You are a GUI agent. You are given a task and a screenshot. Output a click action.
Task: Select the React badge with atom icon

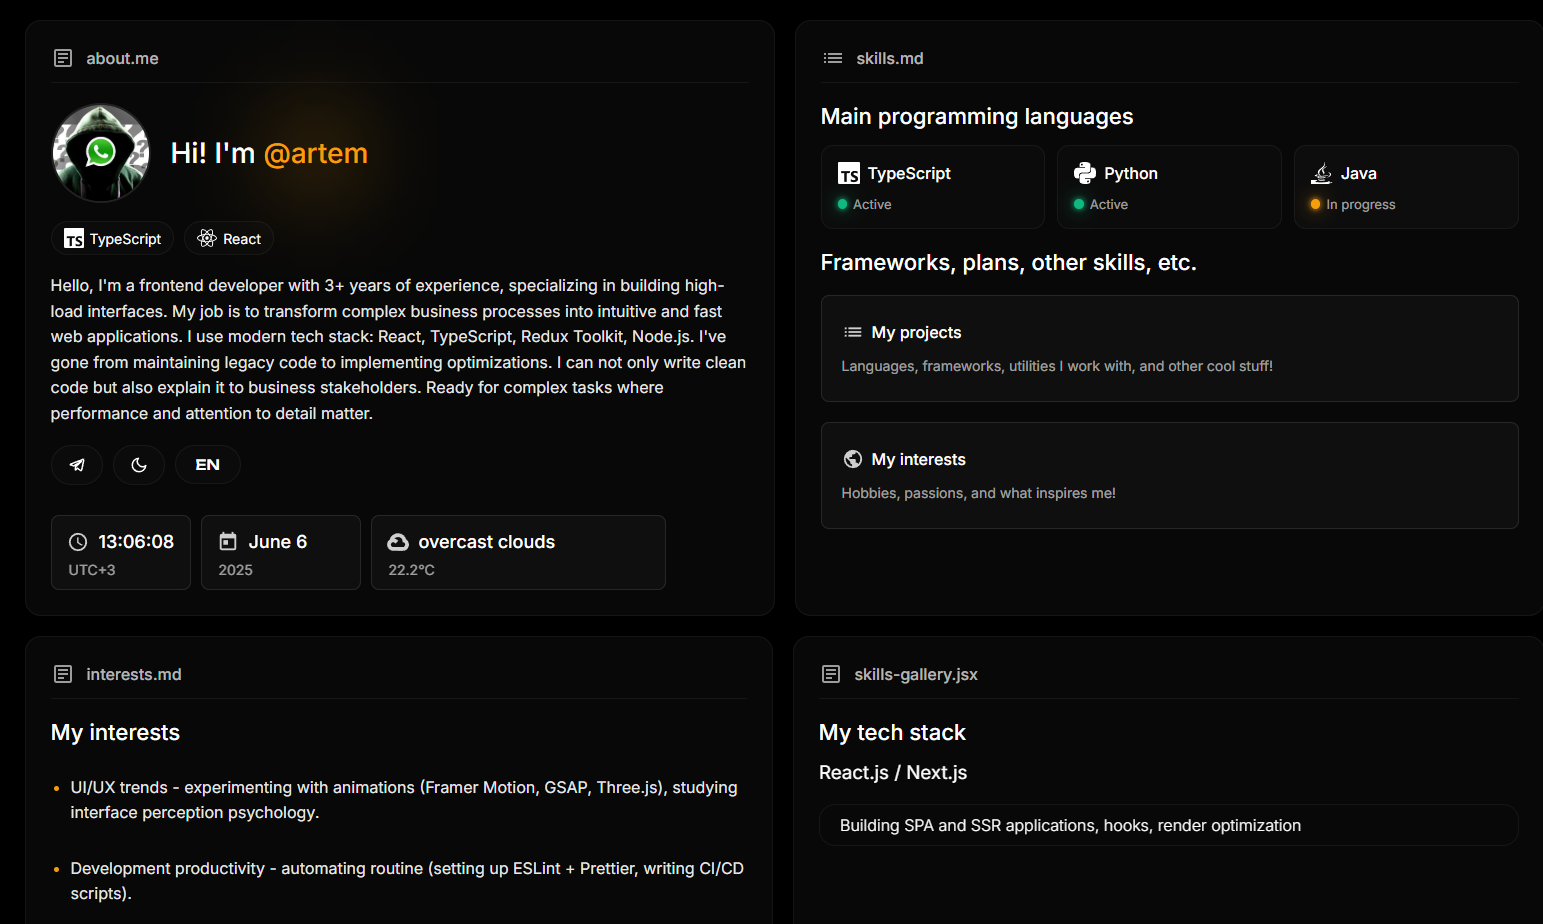coord(229,238)
